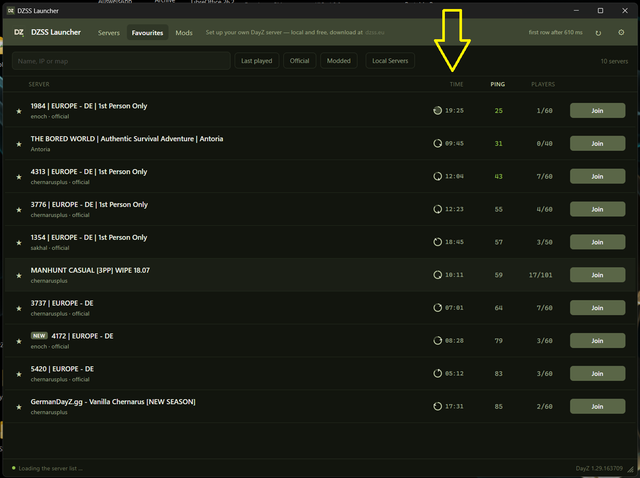Join the MANHUNT CASUAL server

point(598,275)
